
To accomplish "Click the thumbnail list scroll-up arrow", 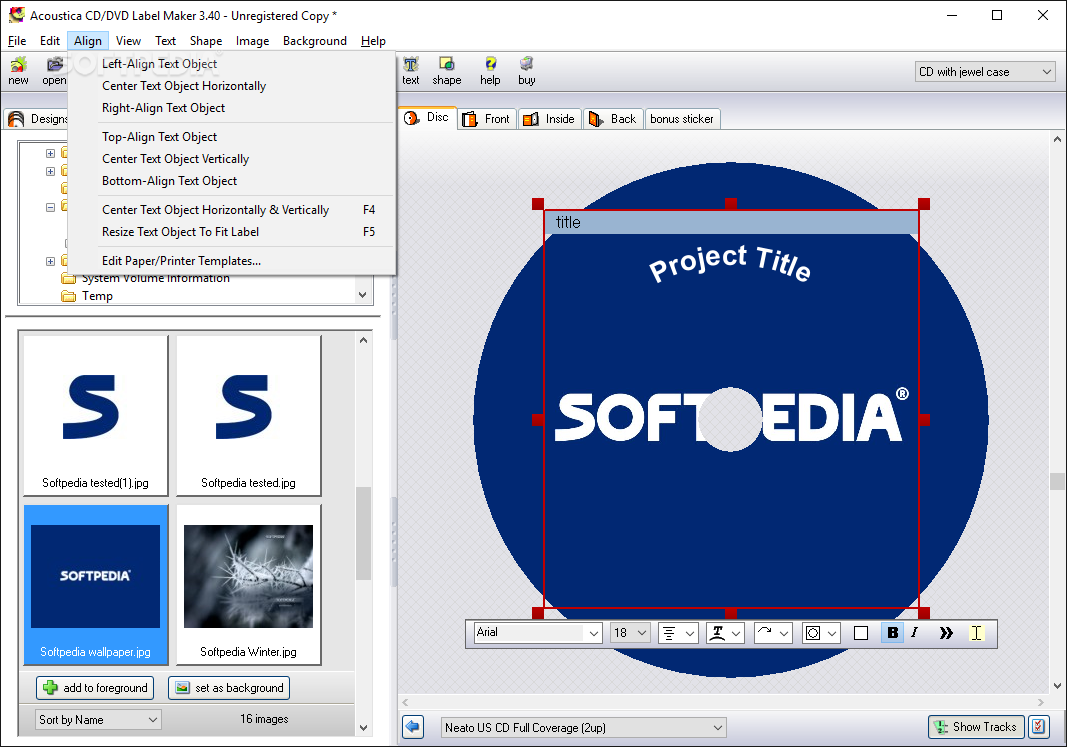I will [363, 340].
